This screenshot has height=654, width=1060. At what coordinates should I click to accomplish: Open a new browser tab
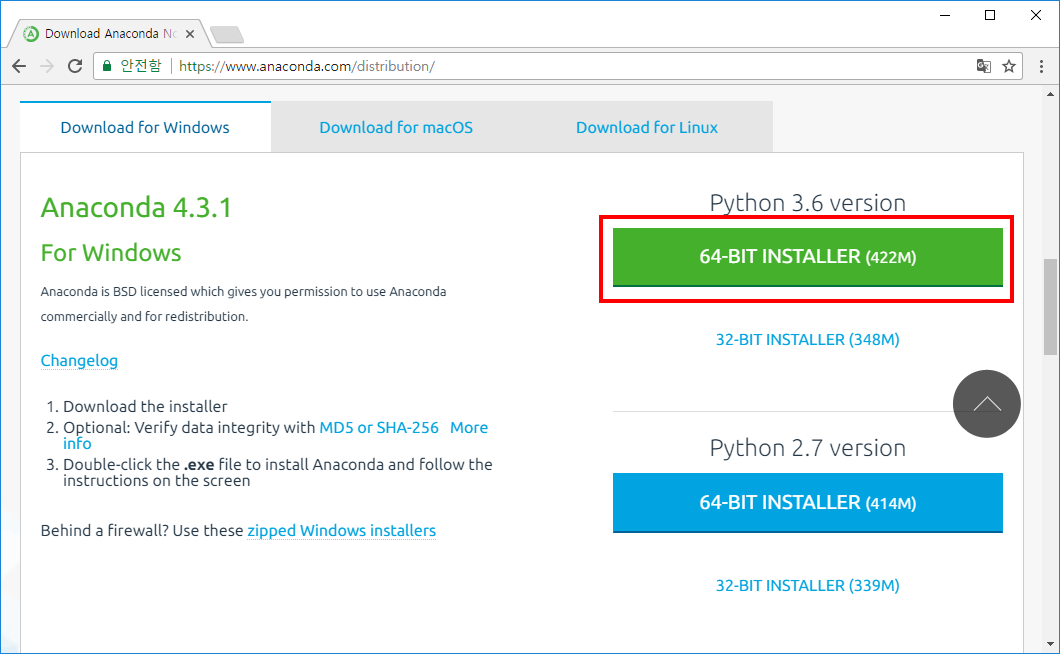tap(226, 34)
